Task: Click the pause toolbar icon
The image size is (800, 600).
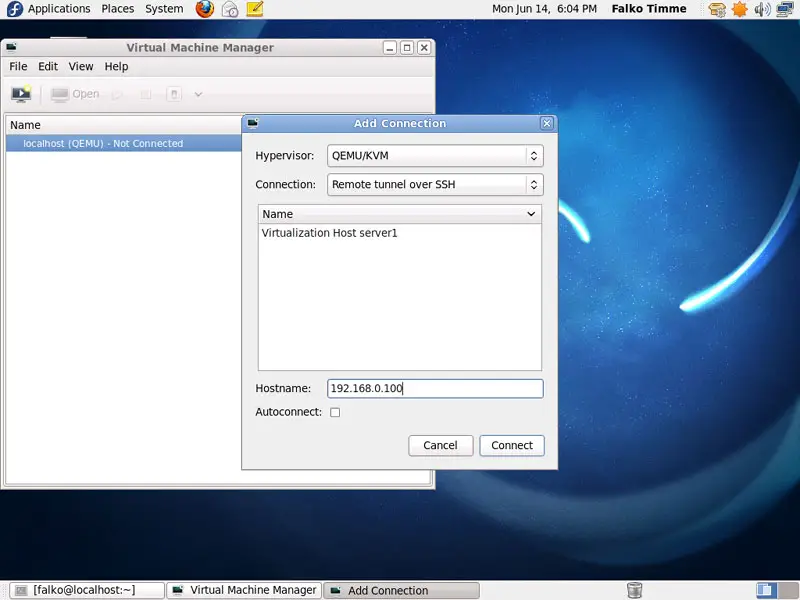Action: pos(146,94)
